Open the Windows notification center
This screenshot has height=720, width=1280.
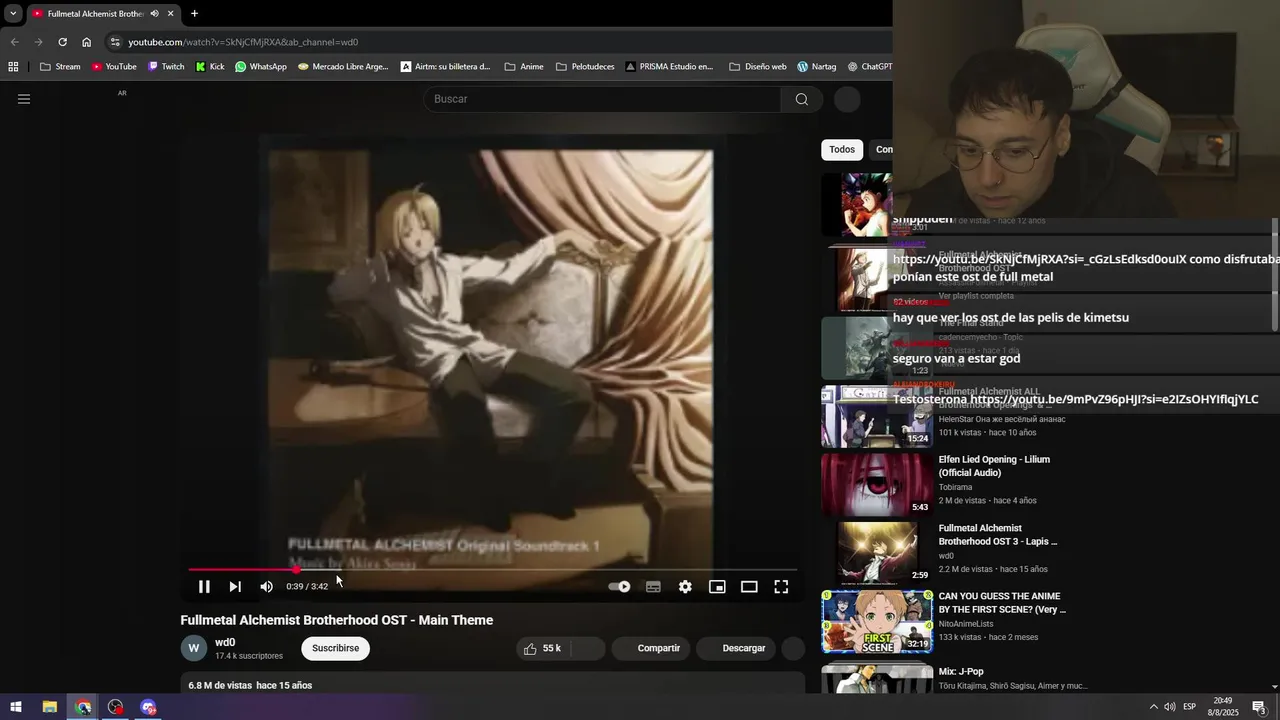(1259, 707)
